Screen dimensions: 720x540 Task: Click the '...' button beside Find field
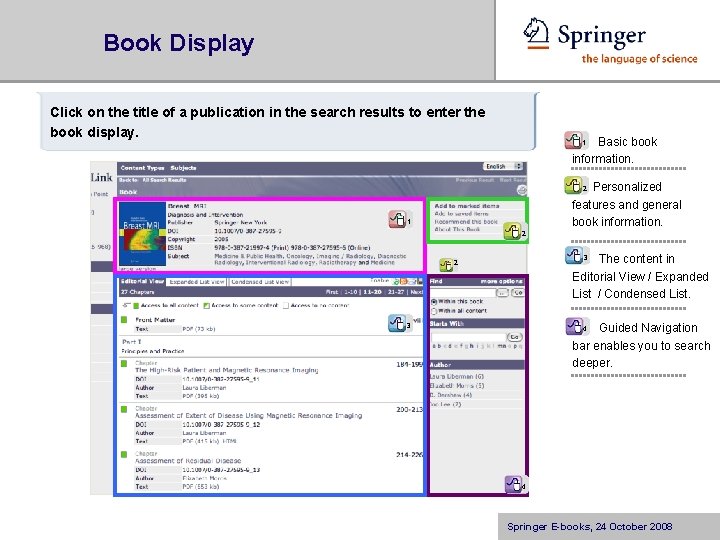pyautogui.click(x=502, y=292)
